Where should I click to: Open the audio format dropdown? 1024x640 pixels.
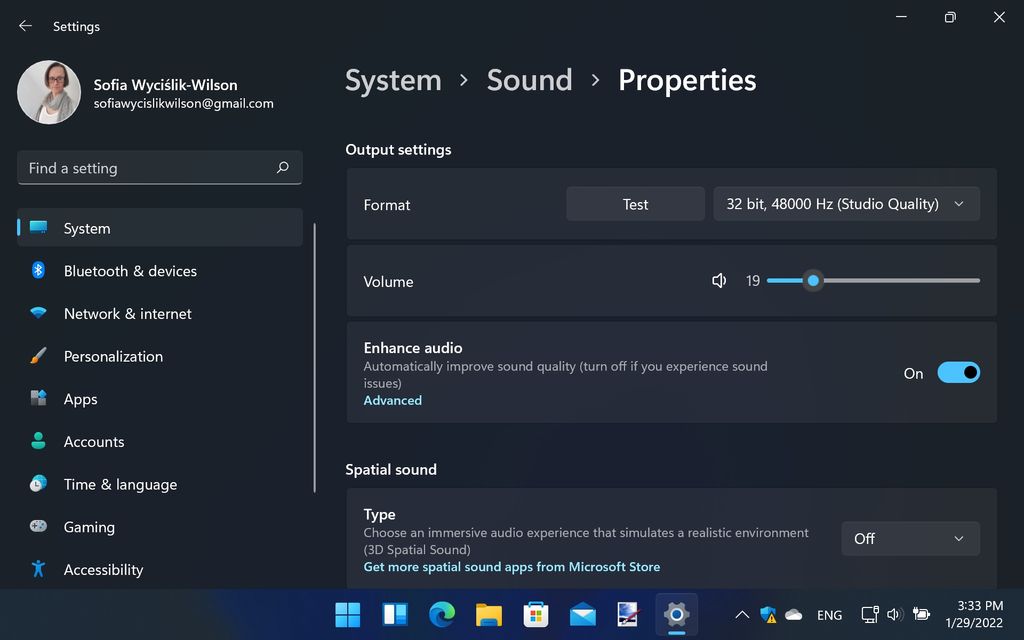(x=845, y=203)
